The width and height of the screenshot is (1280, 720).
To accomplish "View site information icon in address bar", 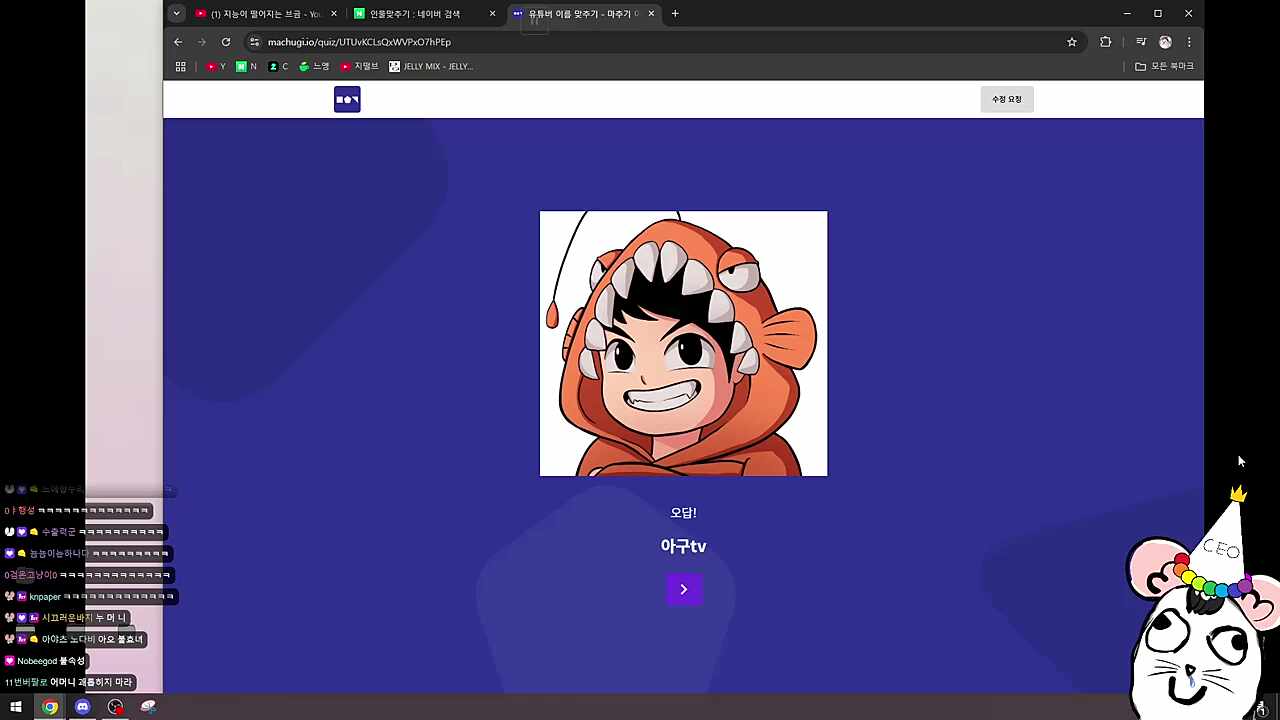I will tap(255, 42).
